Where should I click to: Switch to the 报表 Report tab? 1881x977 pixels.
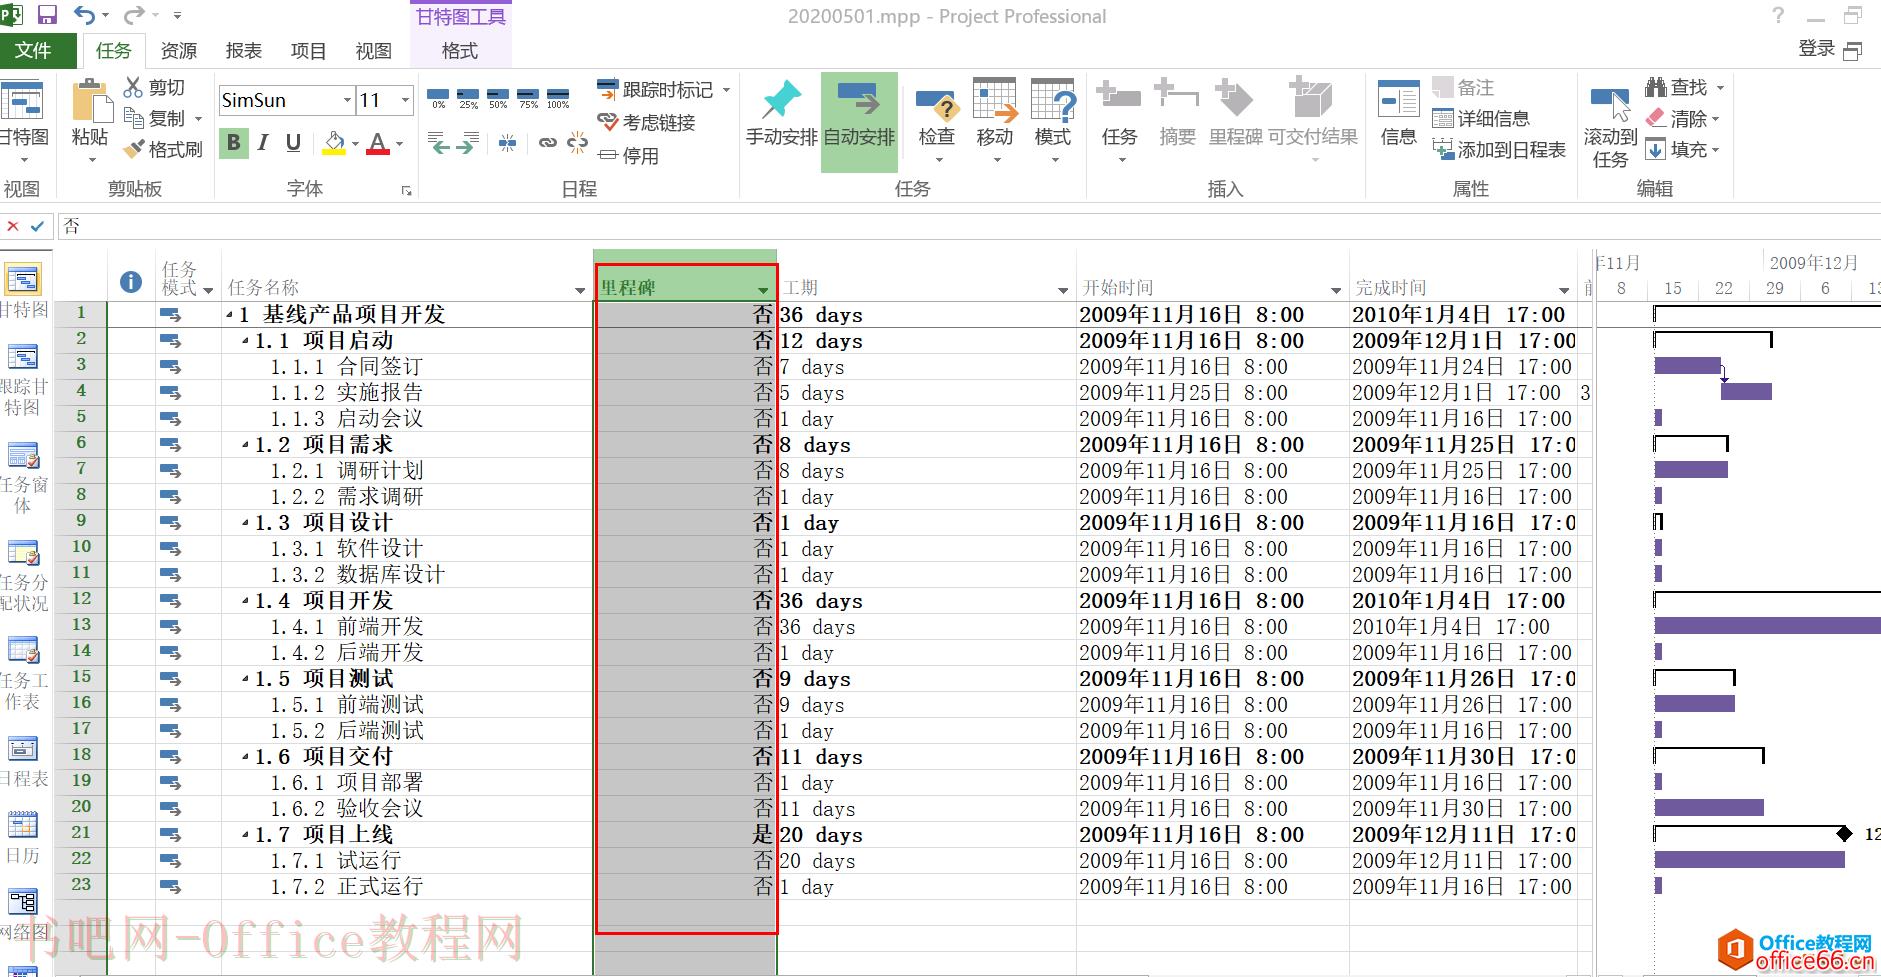[x=244, y=51]
